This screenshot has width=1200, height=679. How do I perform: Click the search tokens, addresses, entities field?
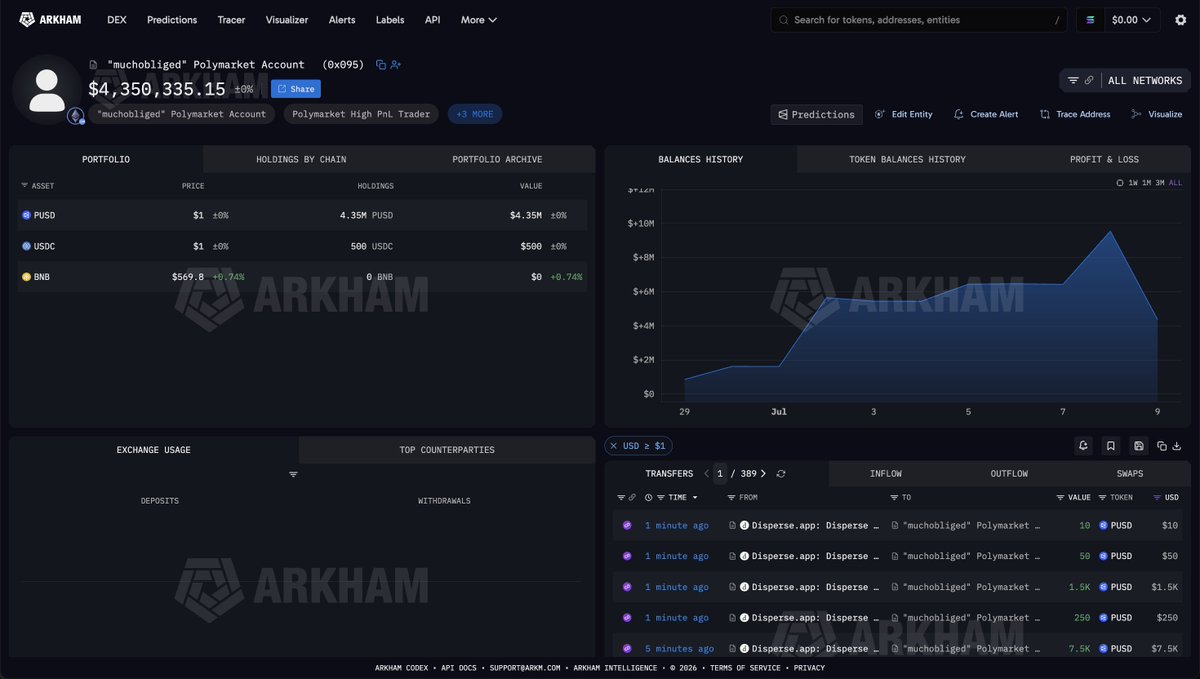point(920,20)
